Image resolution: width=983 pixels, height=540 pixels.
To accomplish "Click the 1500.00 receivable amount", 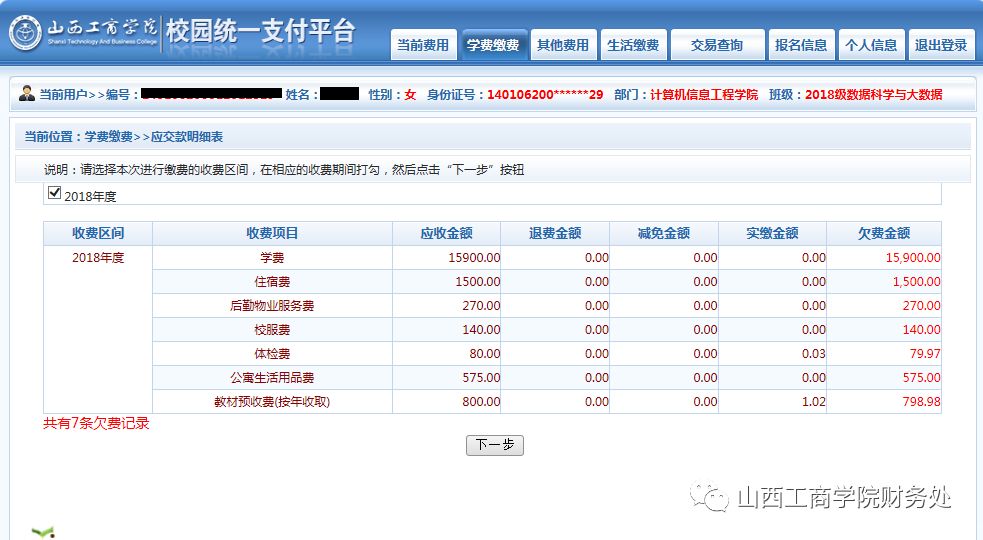I will click(x=478, y=282).
